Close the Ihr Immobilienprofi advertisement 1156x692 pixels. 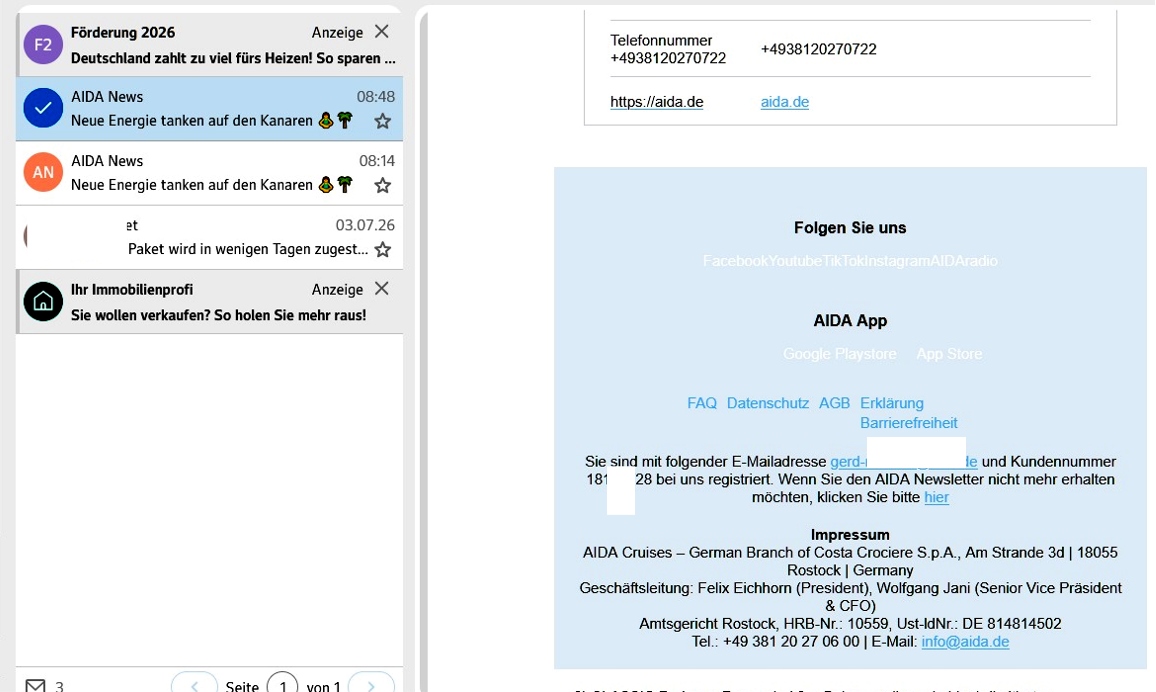pos(381,289)
